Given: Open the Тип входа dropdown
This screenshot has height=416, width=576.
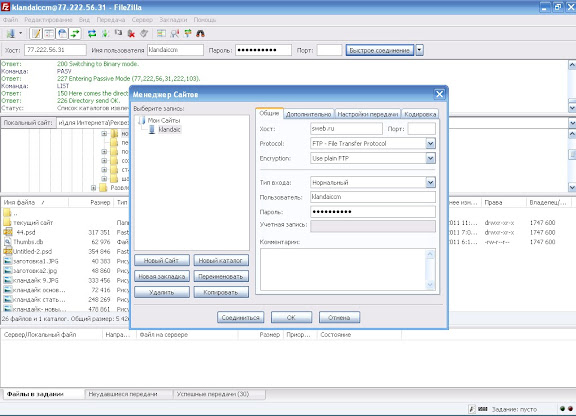Looking at the screenshot, I should point(431,182).
